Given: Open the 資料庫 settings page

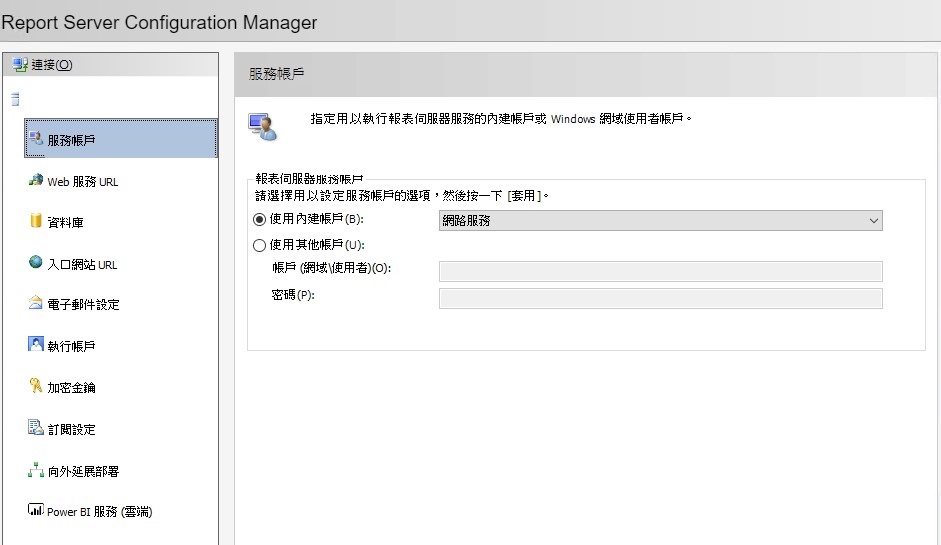Looking at the screenshot, I should [x=65, y=223].
